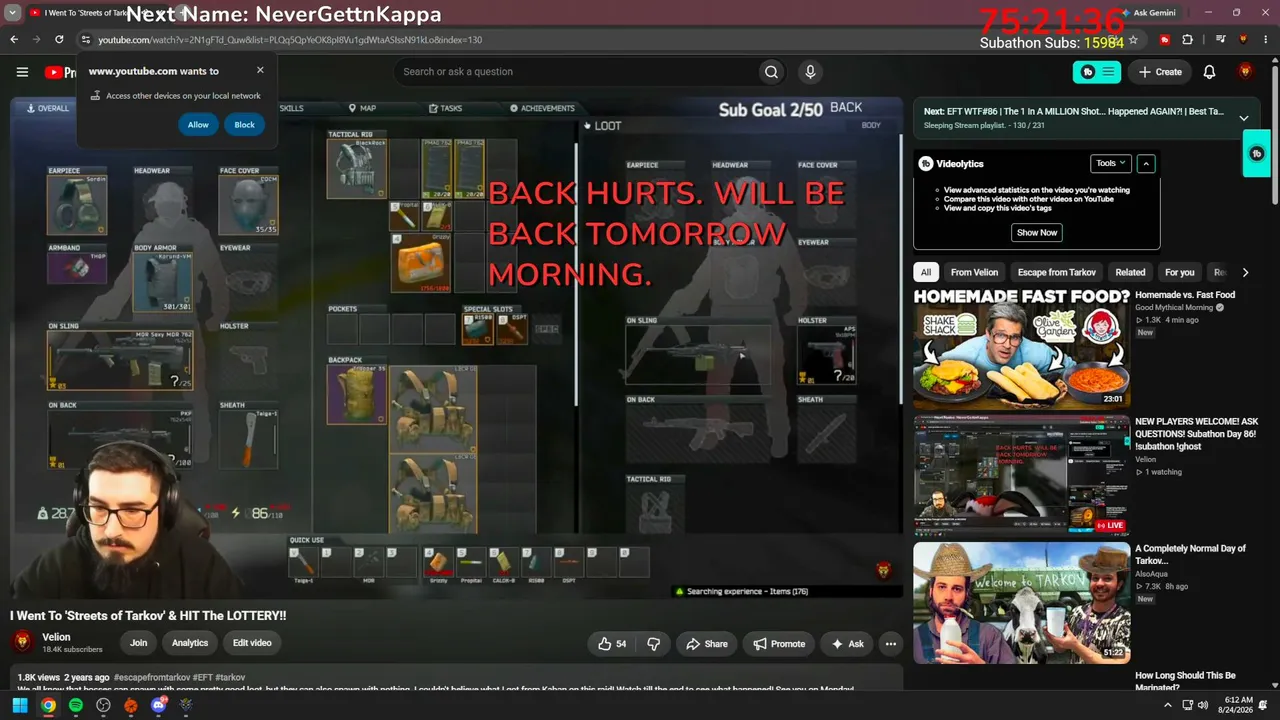Open How Long Should This Be Marinated title
1280x720 pixels.
pos(1185,681)
